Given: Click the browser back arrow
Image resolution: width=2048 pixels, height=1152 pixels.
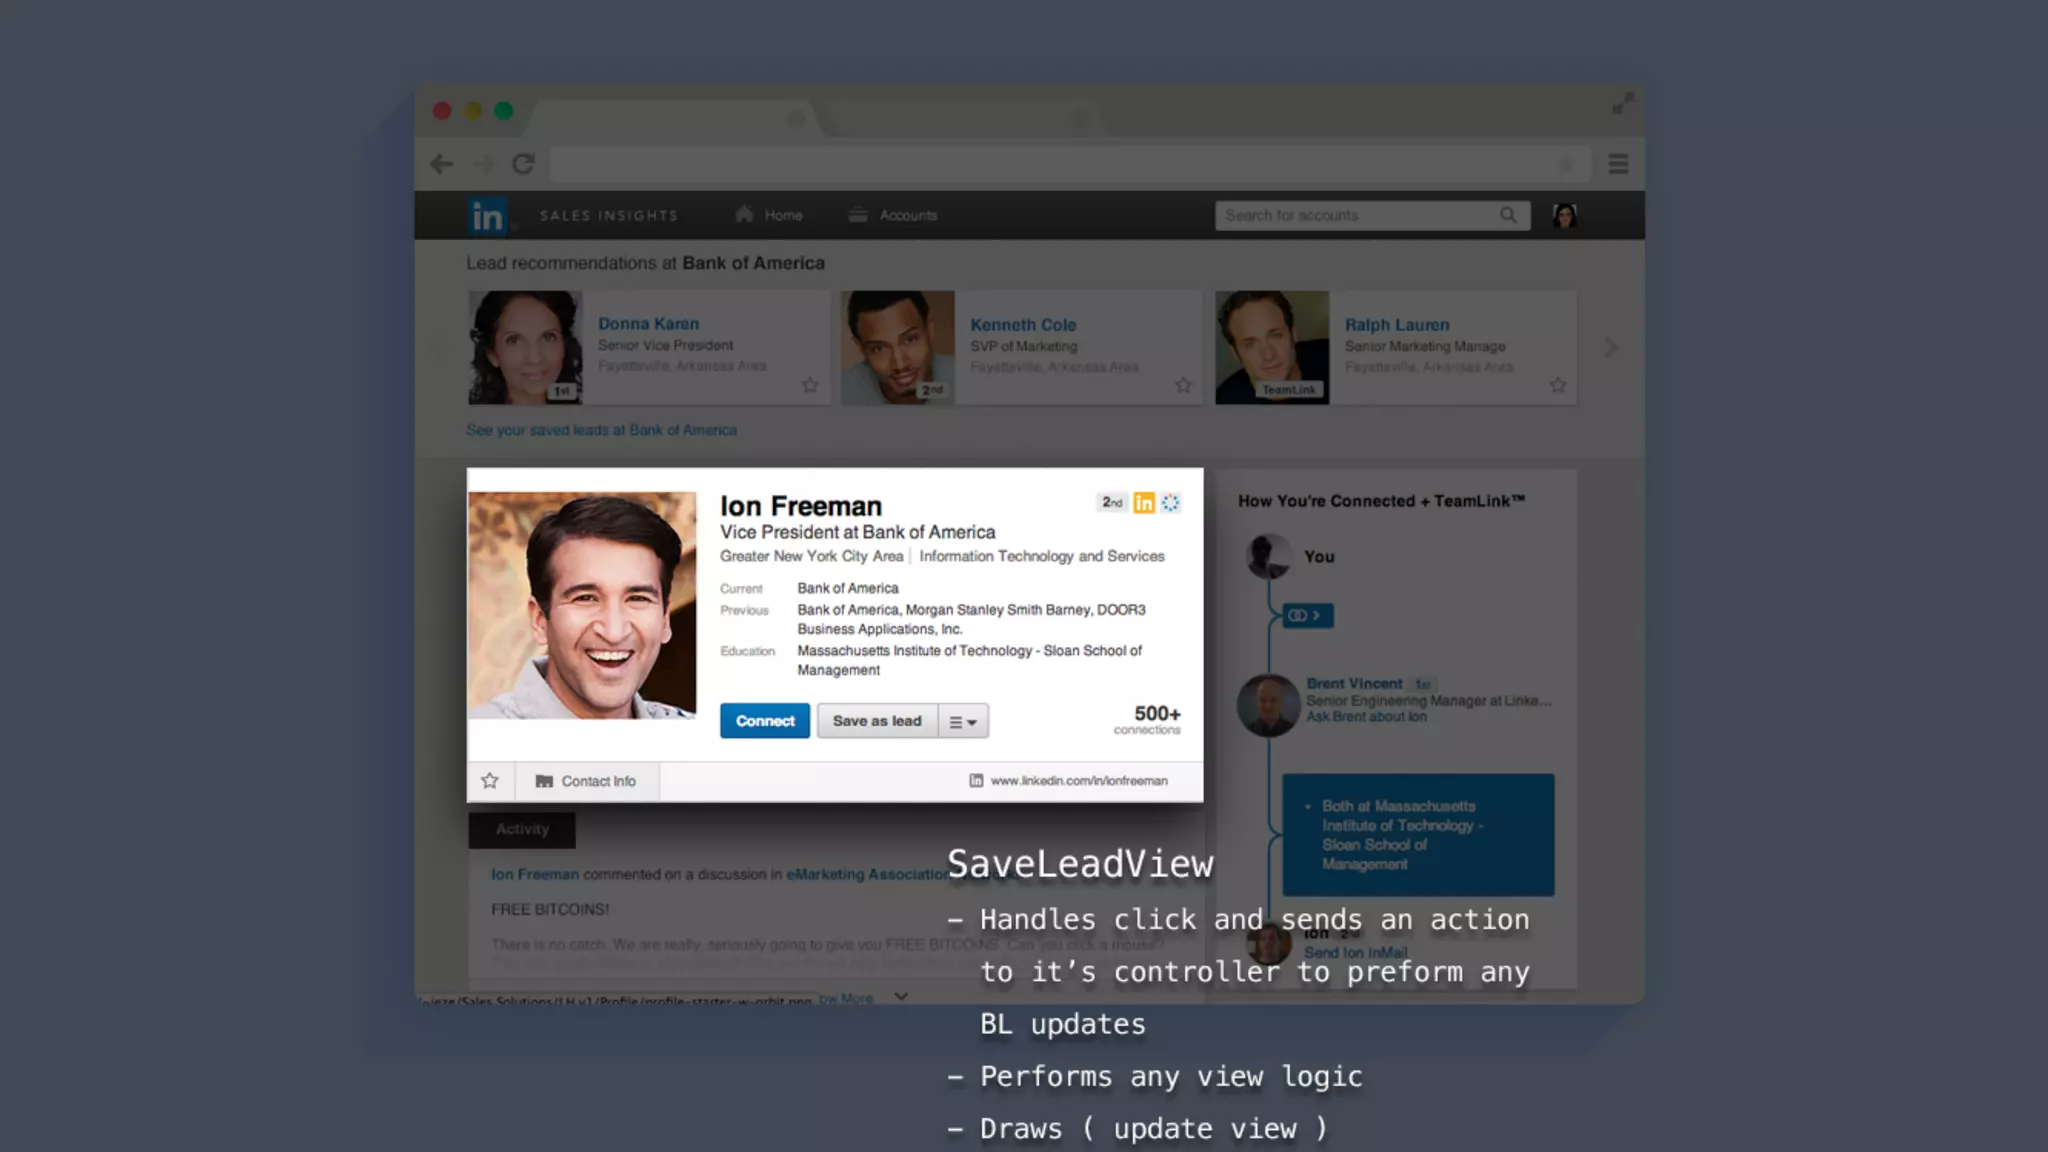Looking at the screenshot, I should 441,164.
